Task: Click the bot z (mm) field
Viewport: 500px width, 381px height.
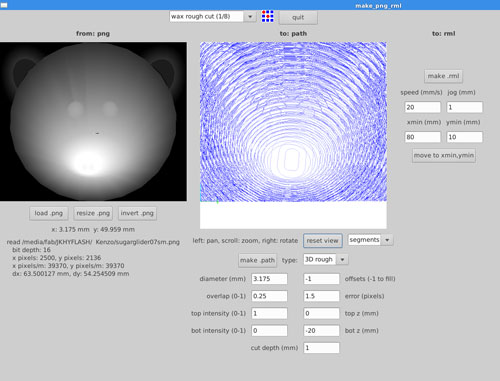Action: point(321,330)
